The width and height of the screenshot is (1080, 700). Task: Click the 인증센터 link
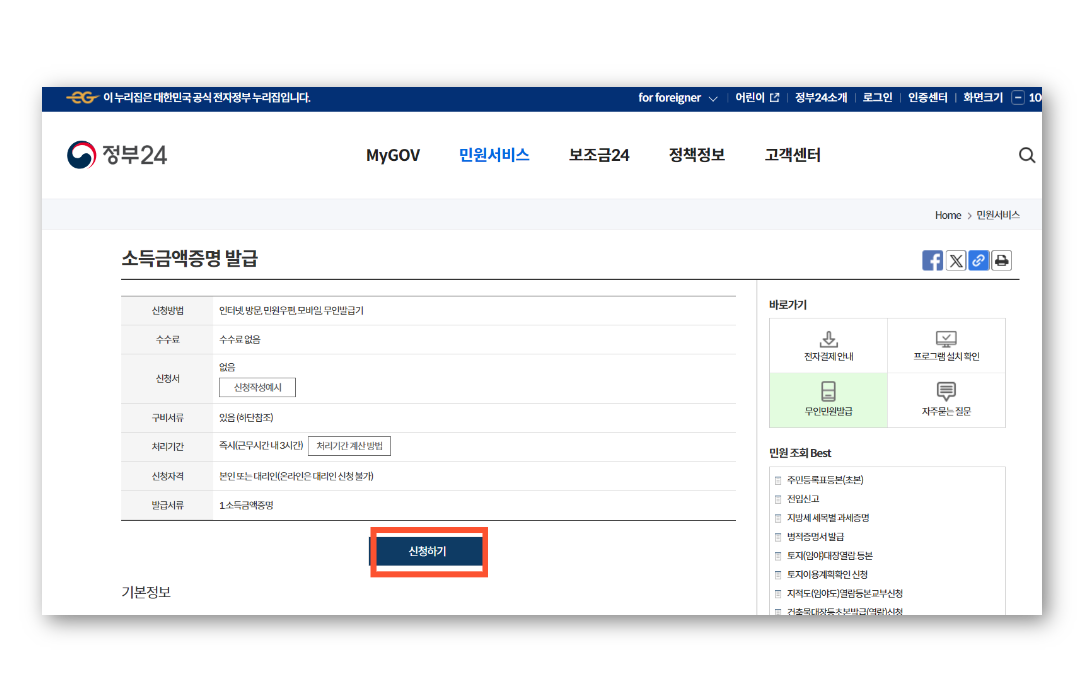pyautogui.click(x=927, y=98)
